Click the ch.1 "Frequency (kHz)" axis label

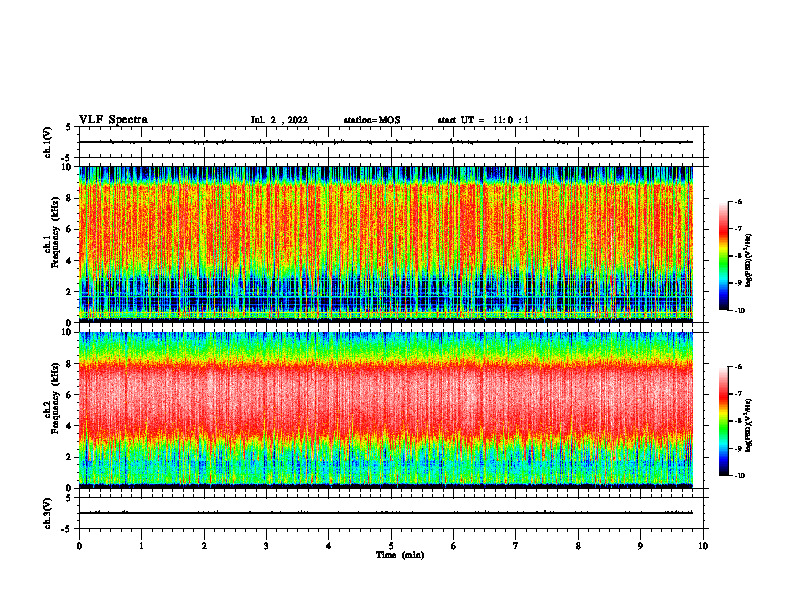point(55,232)
